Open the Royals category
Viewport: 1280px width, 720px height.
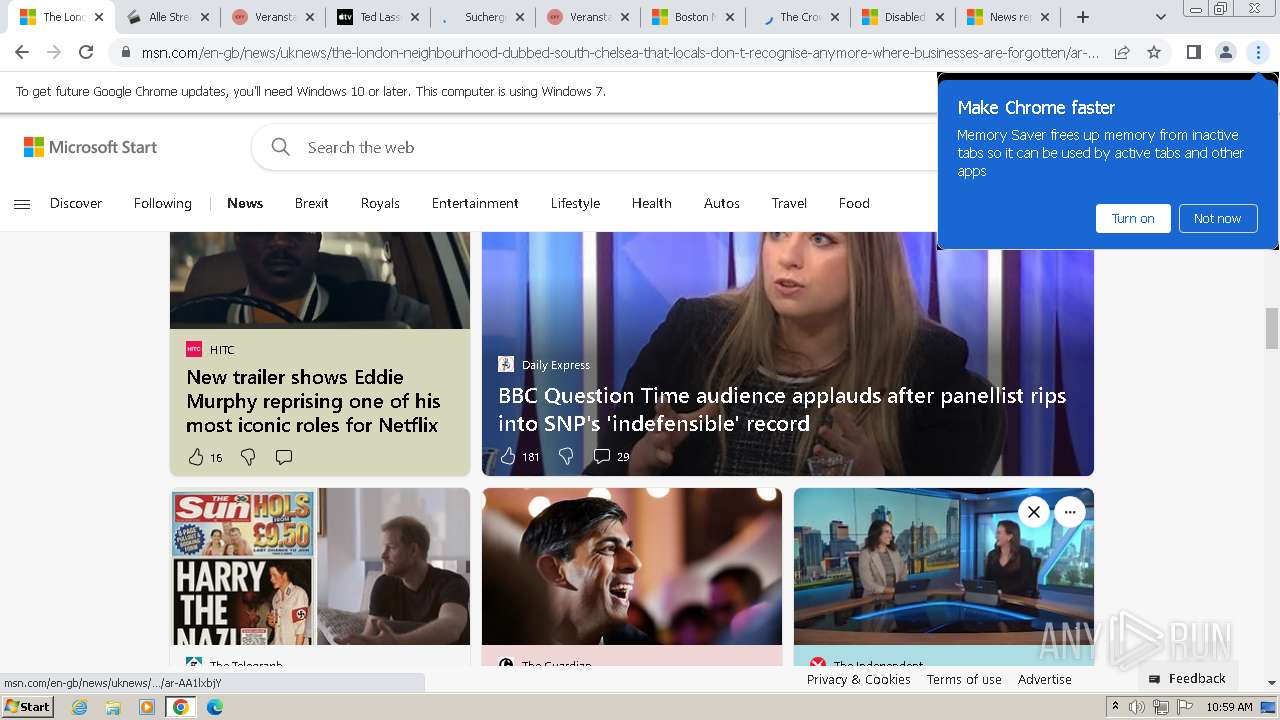[380, 203]
